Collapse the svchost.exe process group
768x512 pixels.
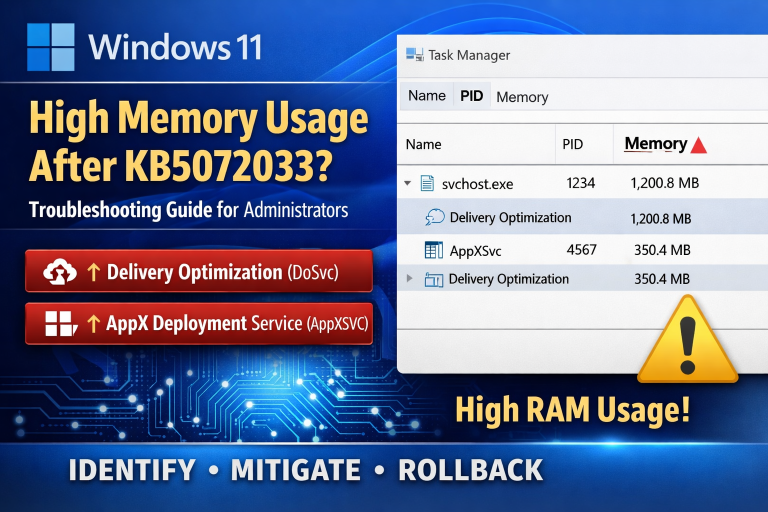(408, 183)
